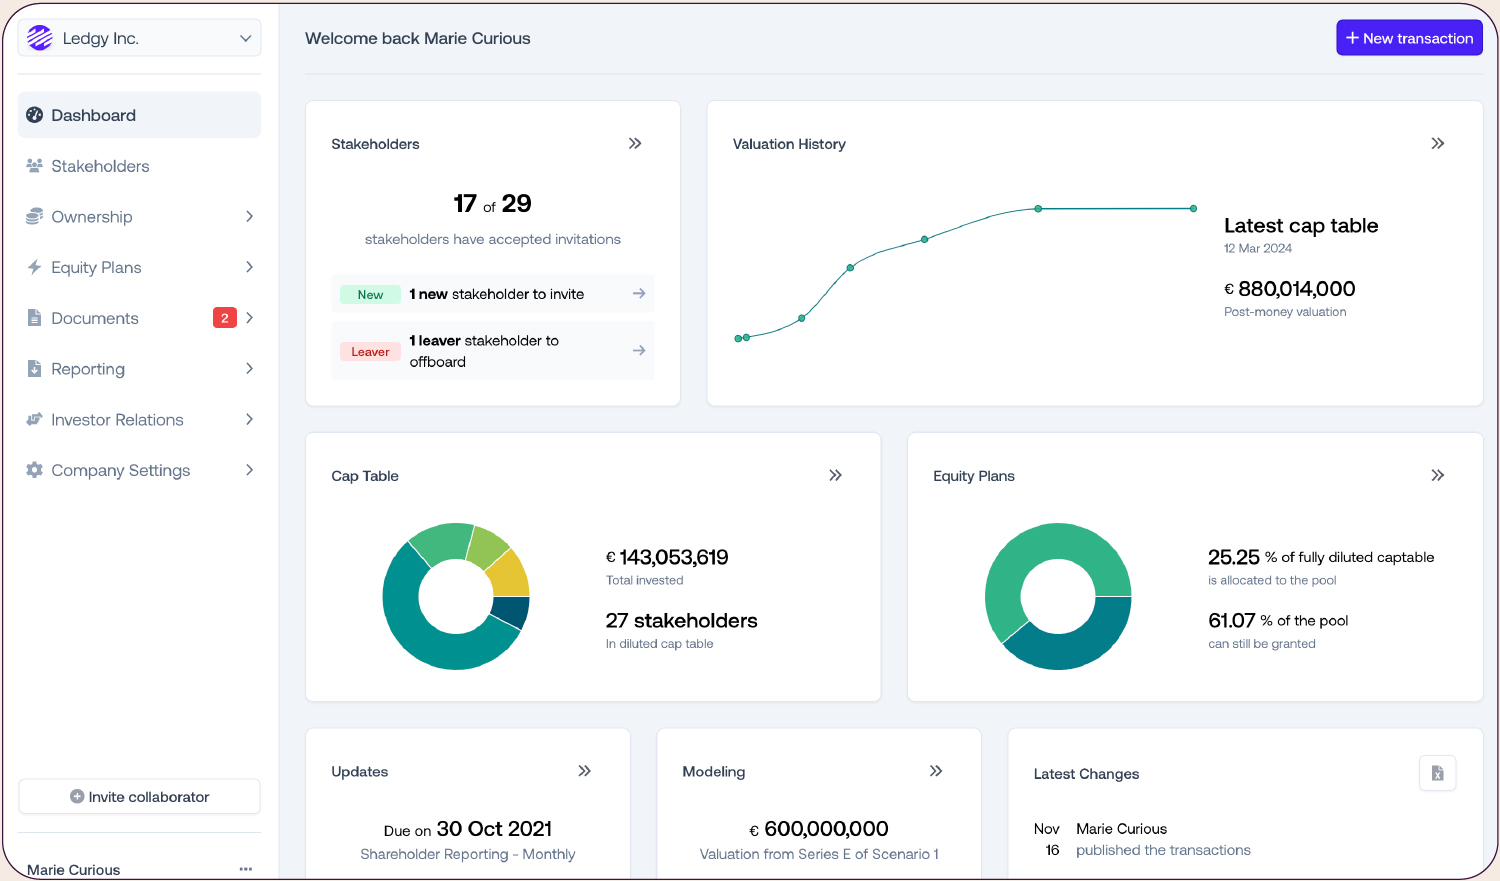Screen dimensions: 1500x881
Task: Select Dashboard in the sidebar menu
Action: 140,115
